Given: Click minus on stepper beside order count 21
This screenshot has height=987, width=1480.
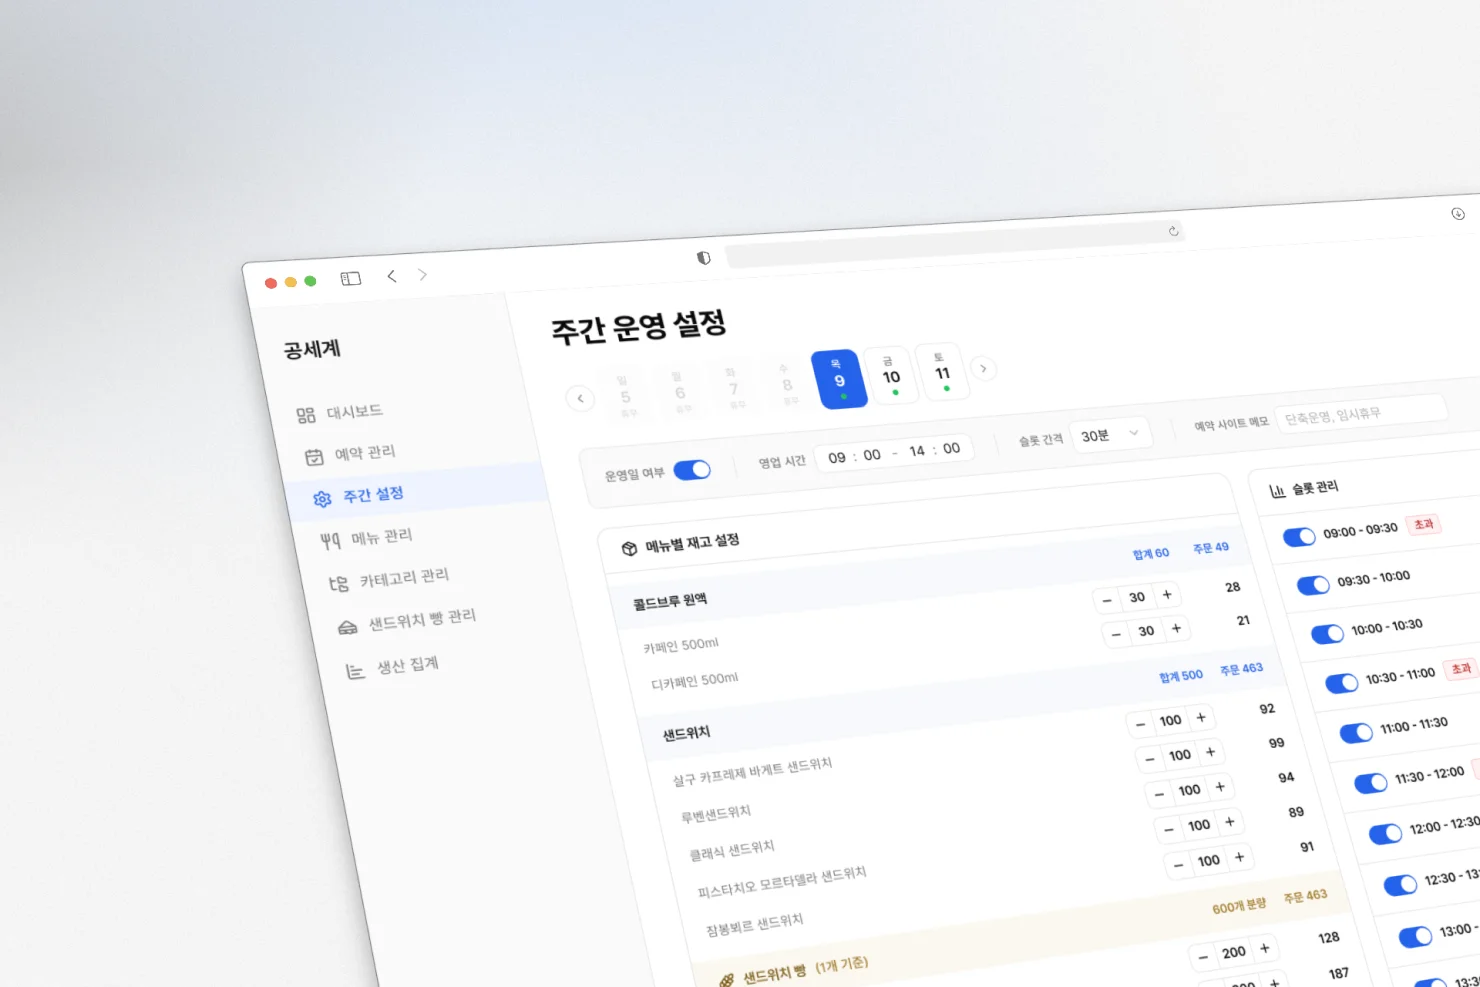Looking at the screenshot, I should [1116, 634].
